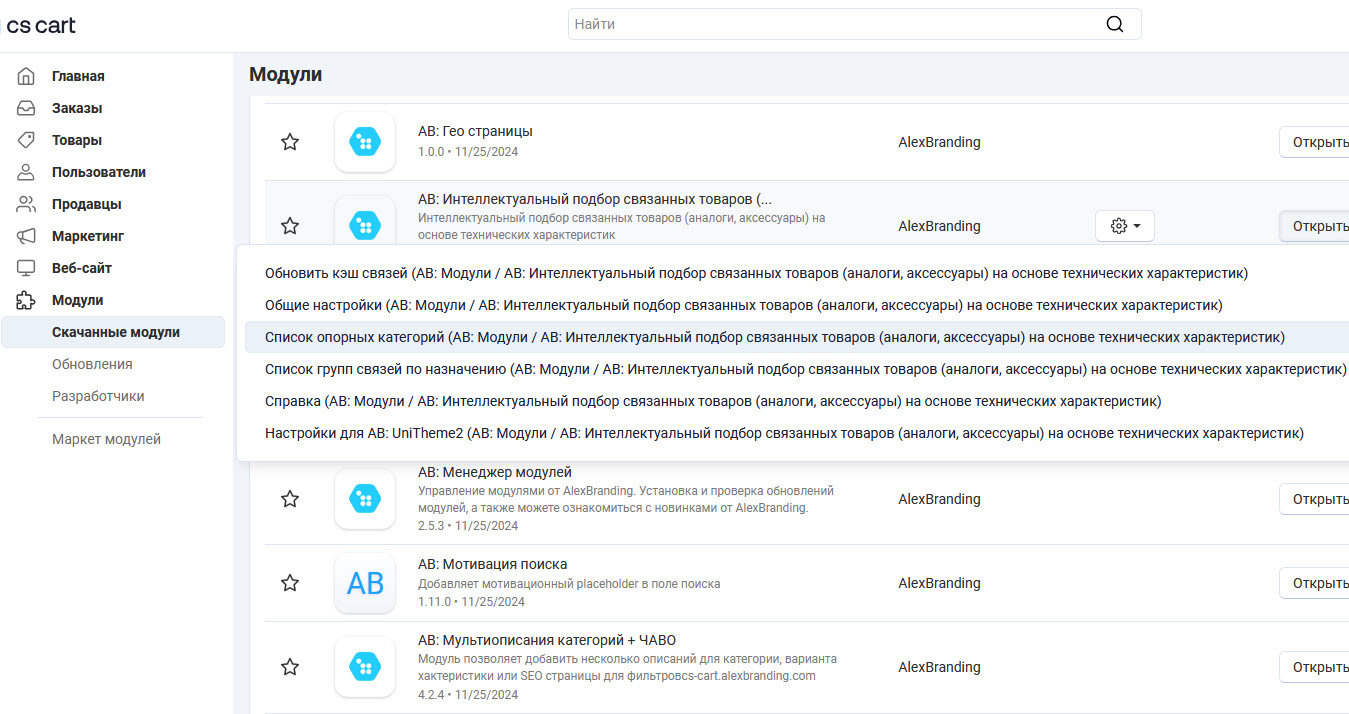Open Продавцы in the sidebar
This screenshot has width=1349, height=714.
(87, 204)
